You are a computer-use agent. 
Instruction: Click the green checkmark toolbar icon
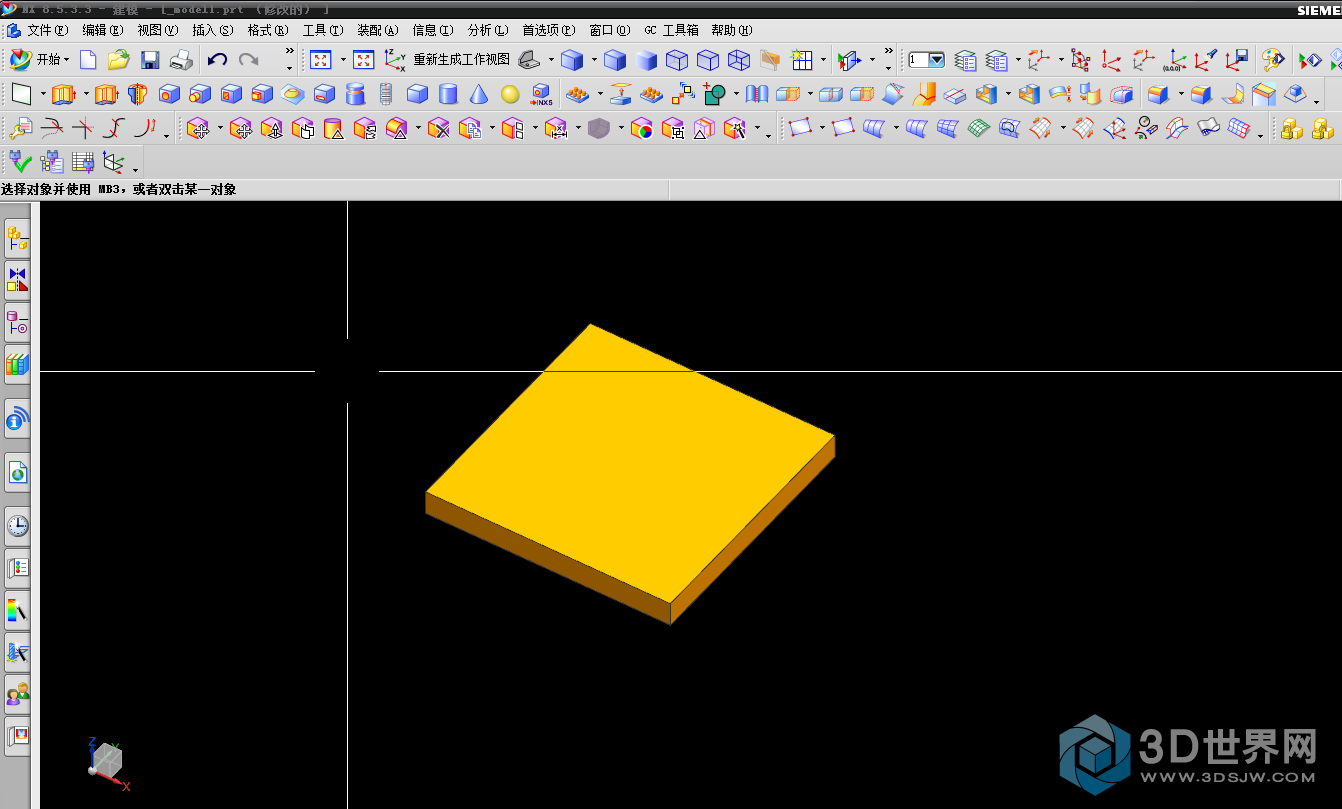(x=21, y=161)
